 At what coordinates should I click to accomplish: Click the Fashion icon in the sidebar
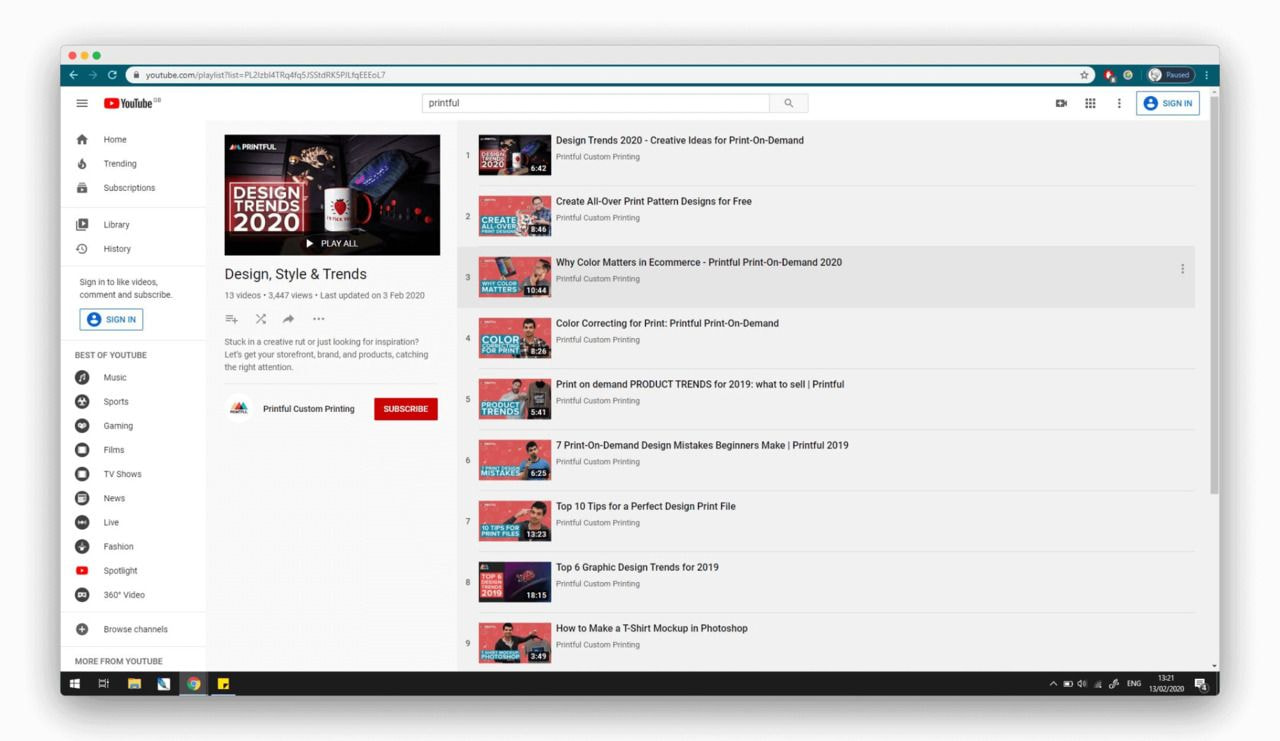pos(82,546)
